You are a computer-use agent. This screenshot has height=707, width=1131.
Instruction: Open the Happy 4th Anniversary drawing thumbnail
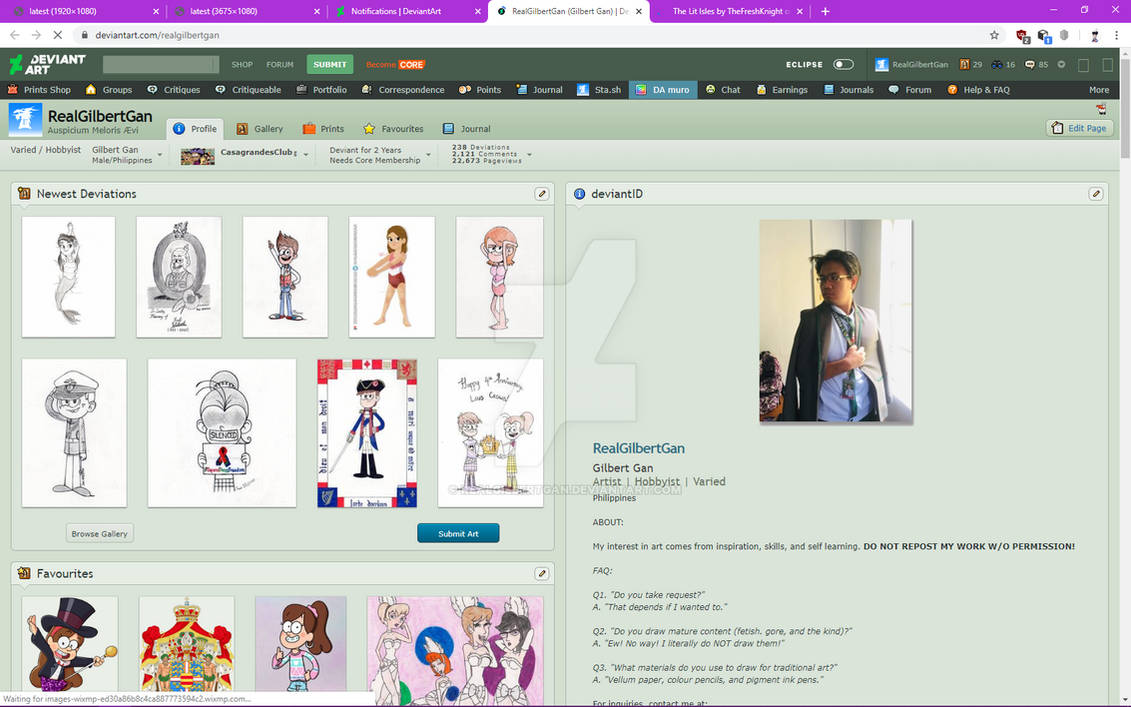pos(490,433)
